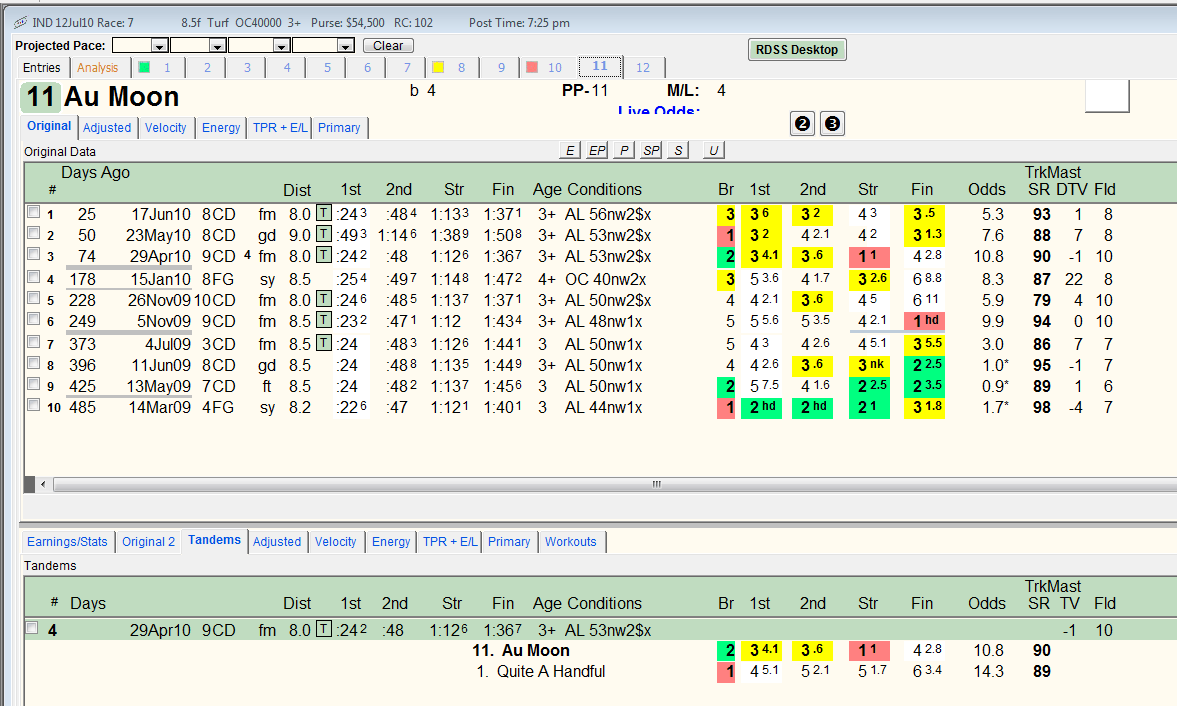Open the upper TPR + E/L tab
The image size is (1177, 706).
(x=280, y=128)
